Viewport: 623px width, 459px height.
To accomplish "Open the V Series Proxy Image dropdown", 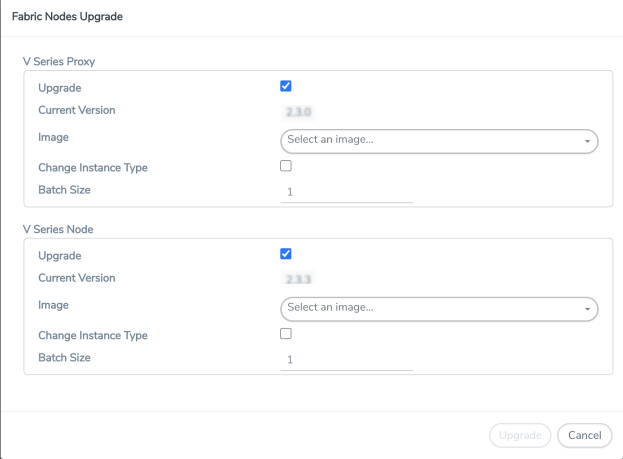I will point(430,140).
